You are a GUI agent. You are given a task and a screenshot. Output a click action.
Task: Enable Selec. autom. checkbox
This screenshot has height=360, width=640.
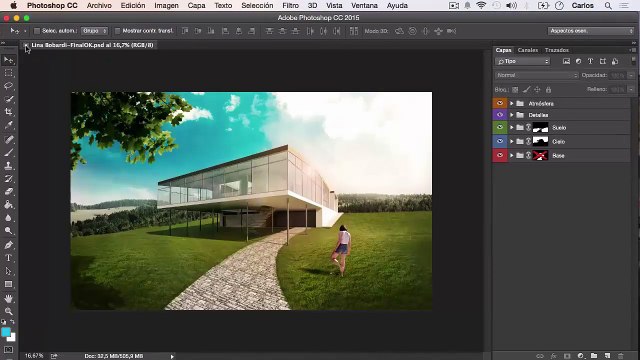coord(37,31)
